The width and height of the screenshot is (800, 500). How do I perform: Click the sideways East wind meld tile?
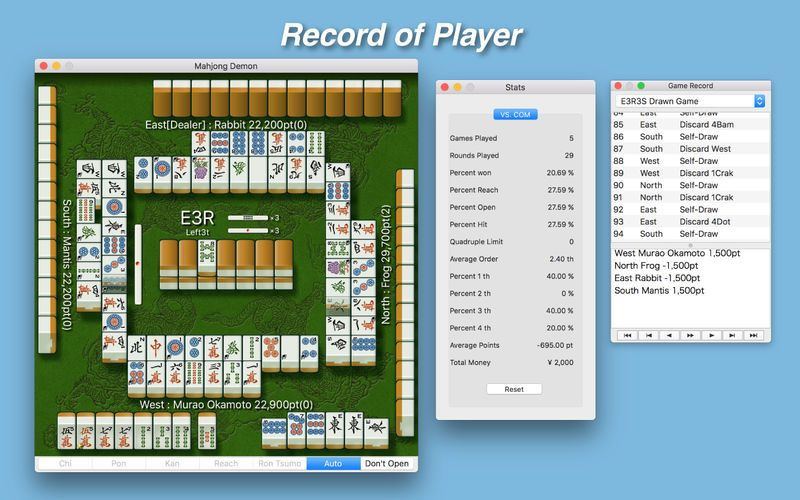(x=376, y=434)
